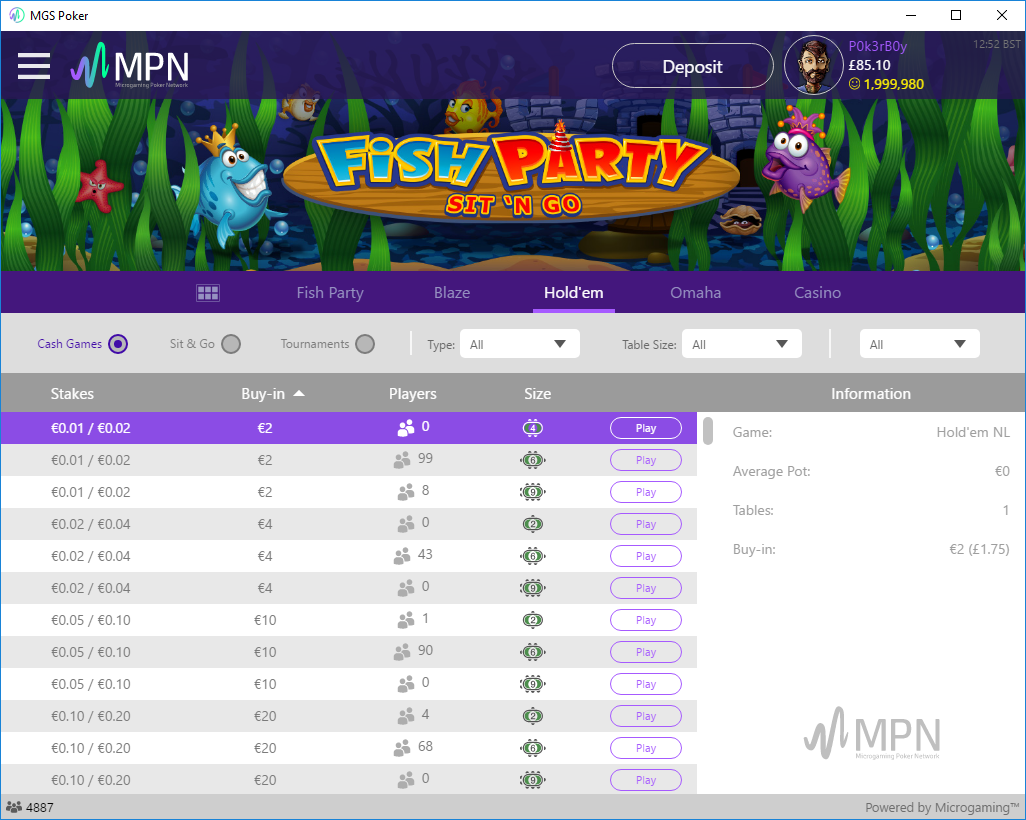Viewport: 1026px width, 820px height.
Task: Play the table with 43 players
Action: point(646,556)
